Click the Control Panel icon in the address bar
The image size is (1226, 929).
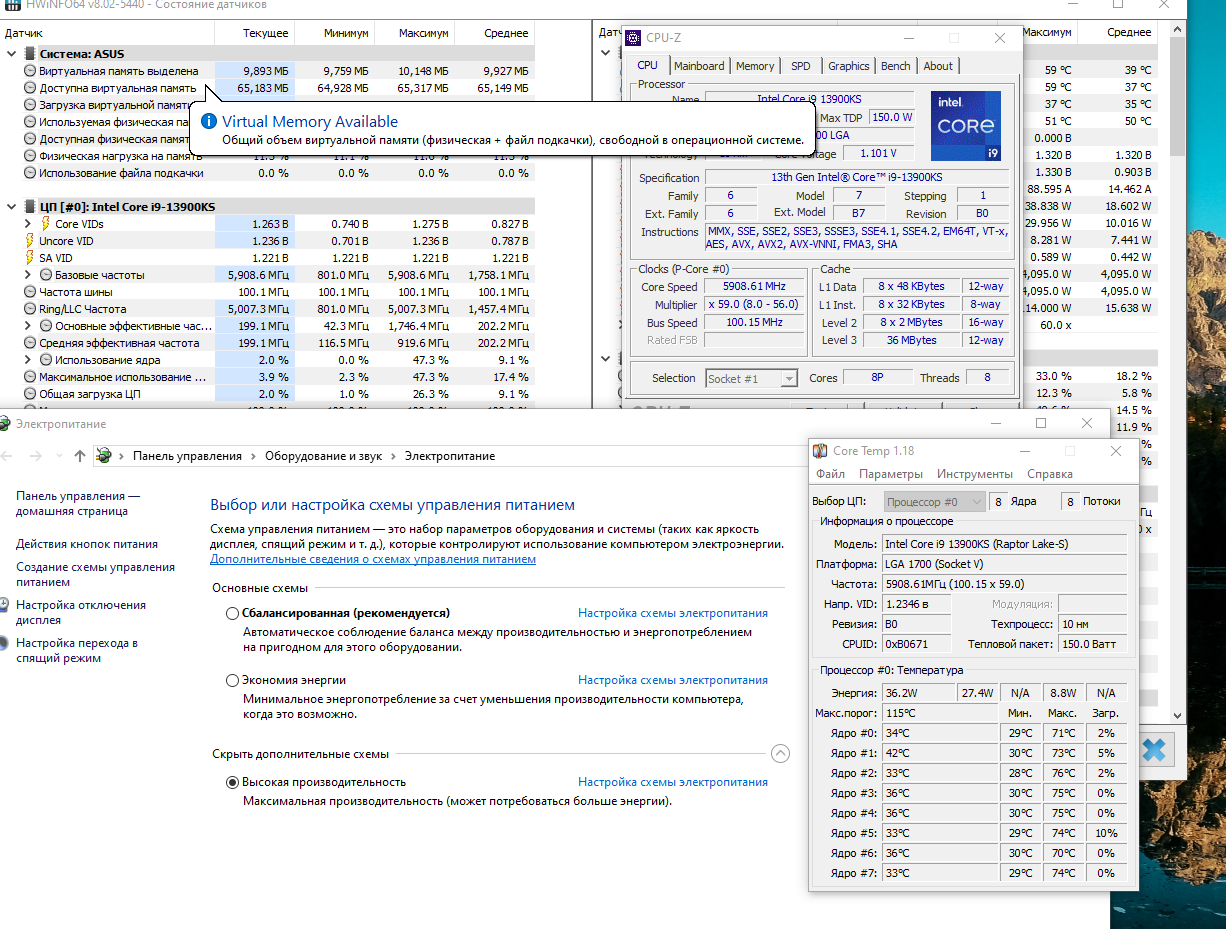103,456
